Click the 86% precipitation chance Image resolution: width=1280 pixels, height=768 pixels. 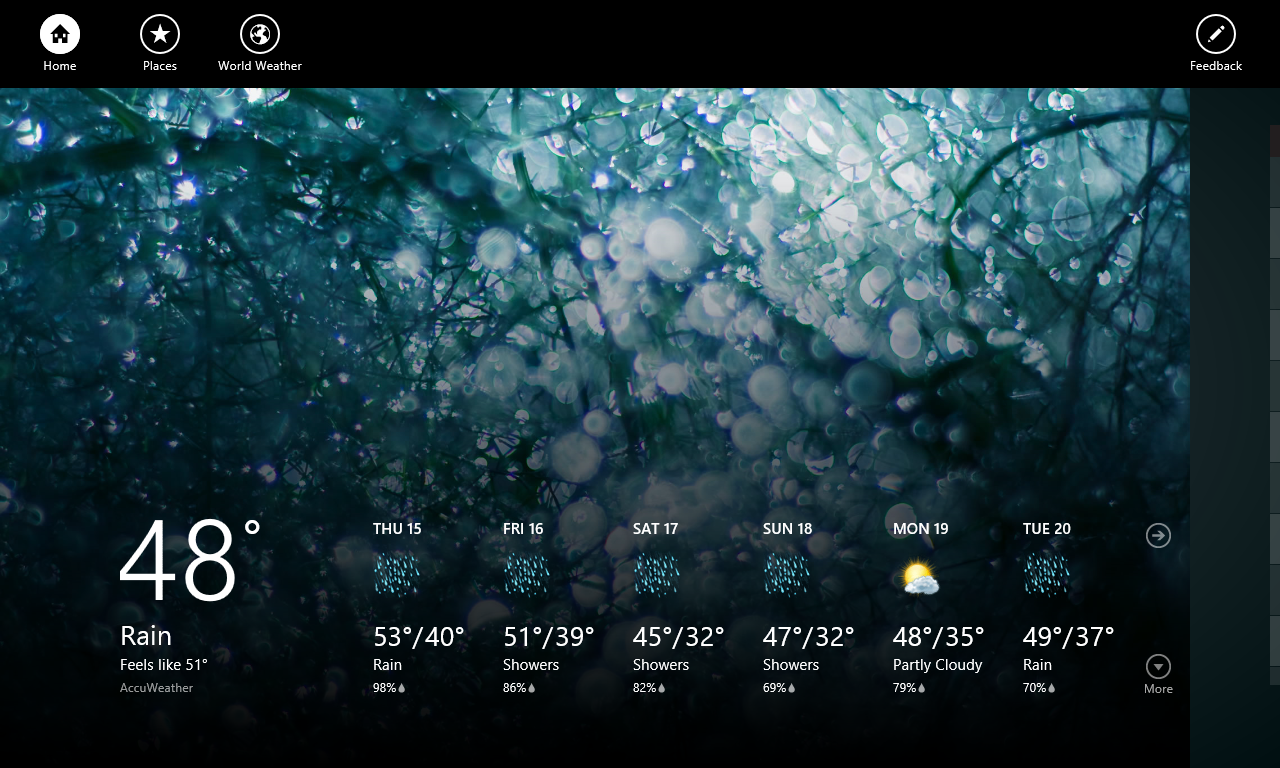(x=519, y=688)
